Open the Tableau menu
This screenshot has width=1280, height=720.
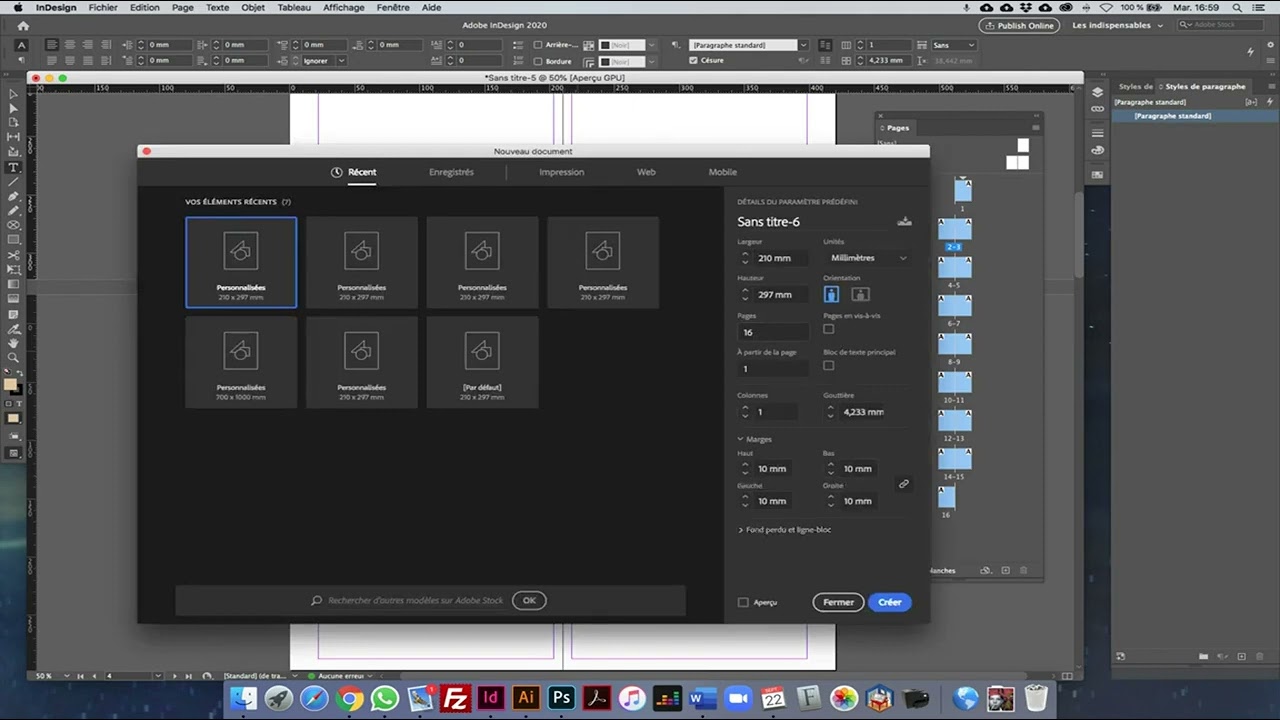294,7
